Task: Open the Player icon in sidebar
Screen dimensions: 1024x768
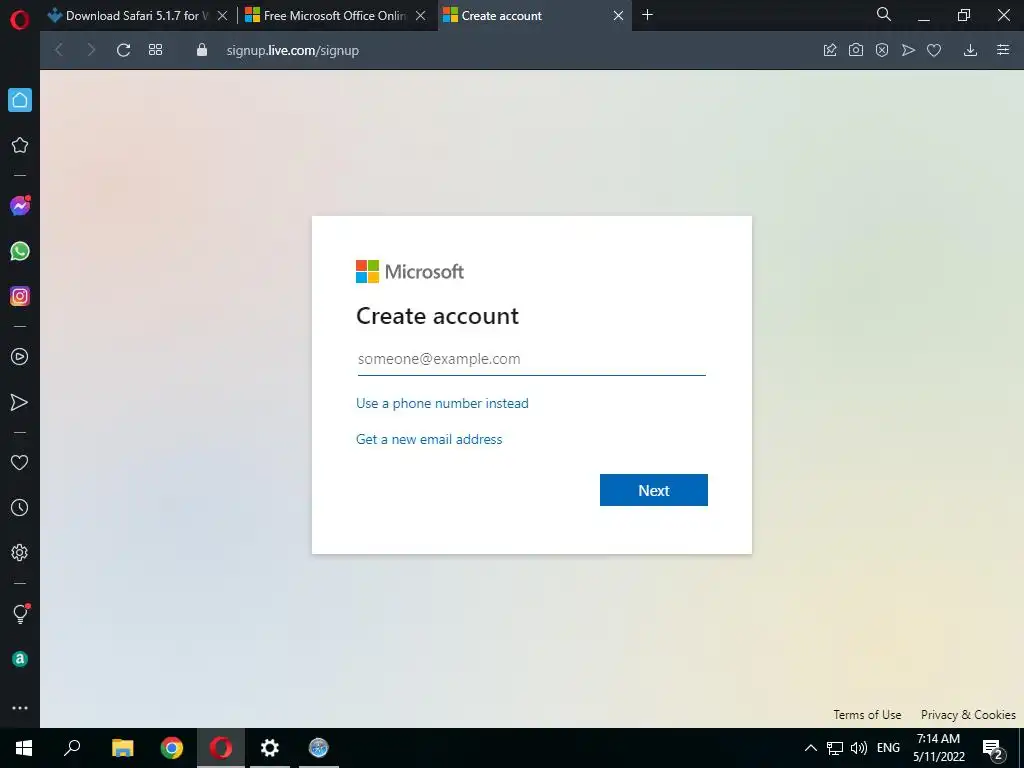Action: (20, 357)
